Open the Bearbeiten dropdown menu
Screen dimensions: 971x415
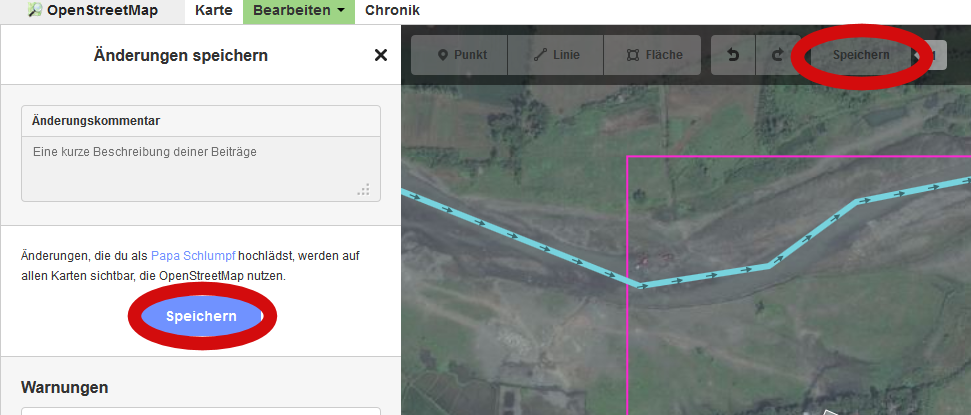pyautogui.click(x=299, y=11)
